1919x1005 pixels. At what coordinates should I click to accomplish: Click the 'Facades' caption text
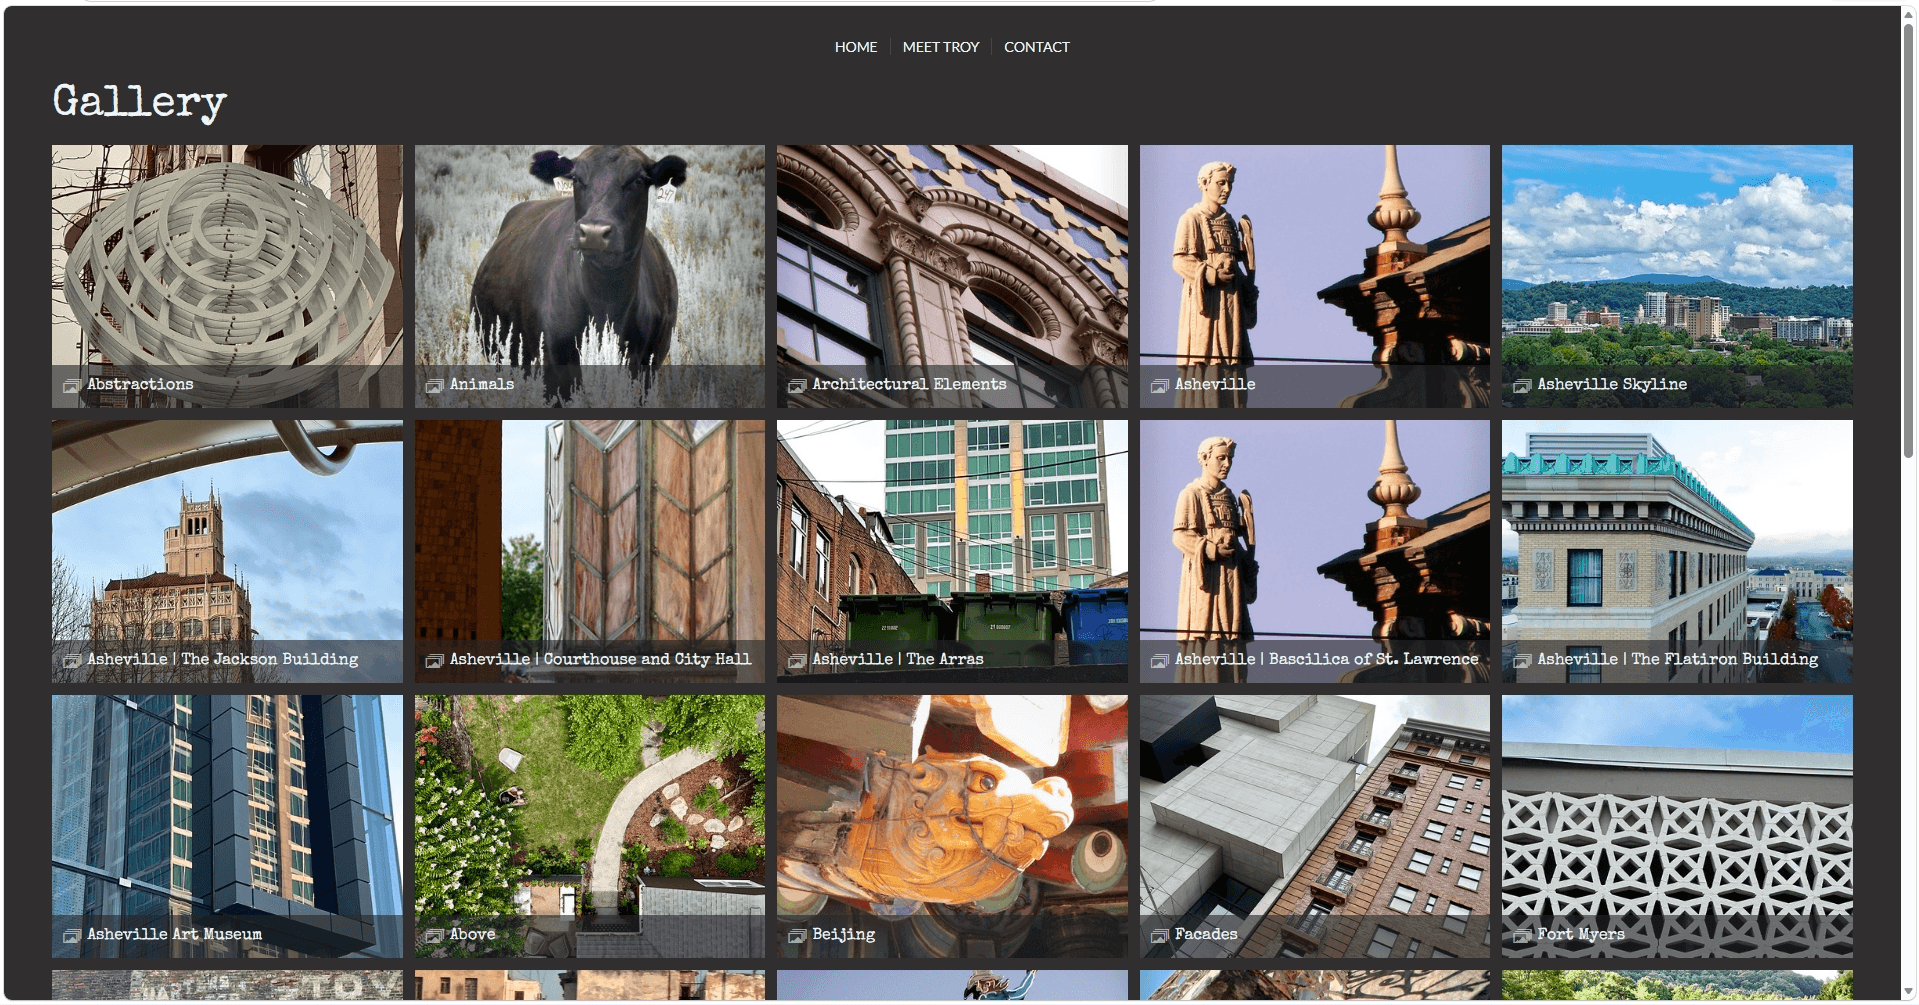(1206, 934)
